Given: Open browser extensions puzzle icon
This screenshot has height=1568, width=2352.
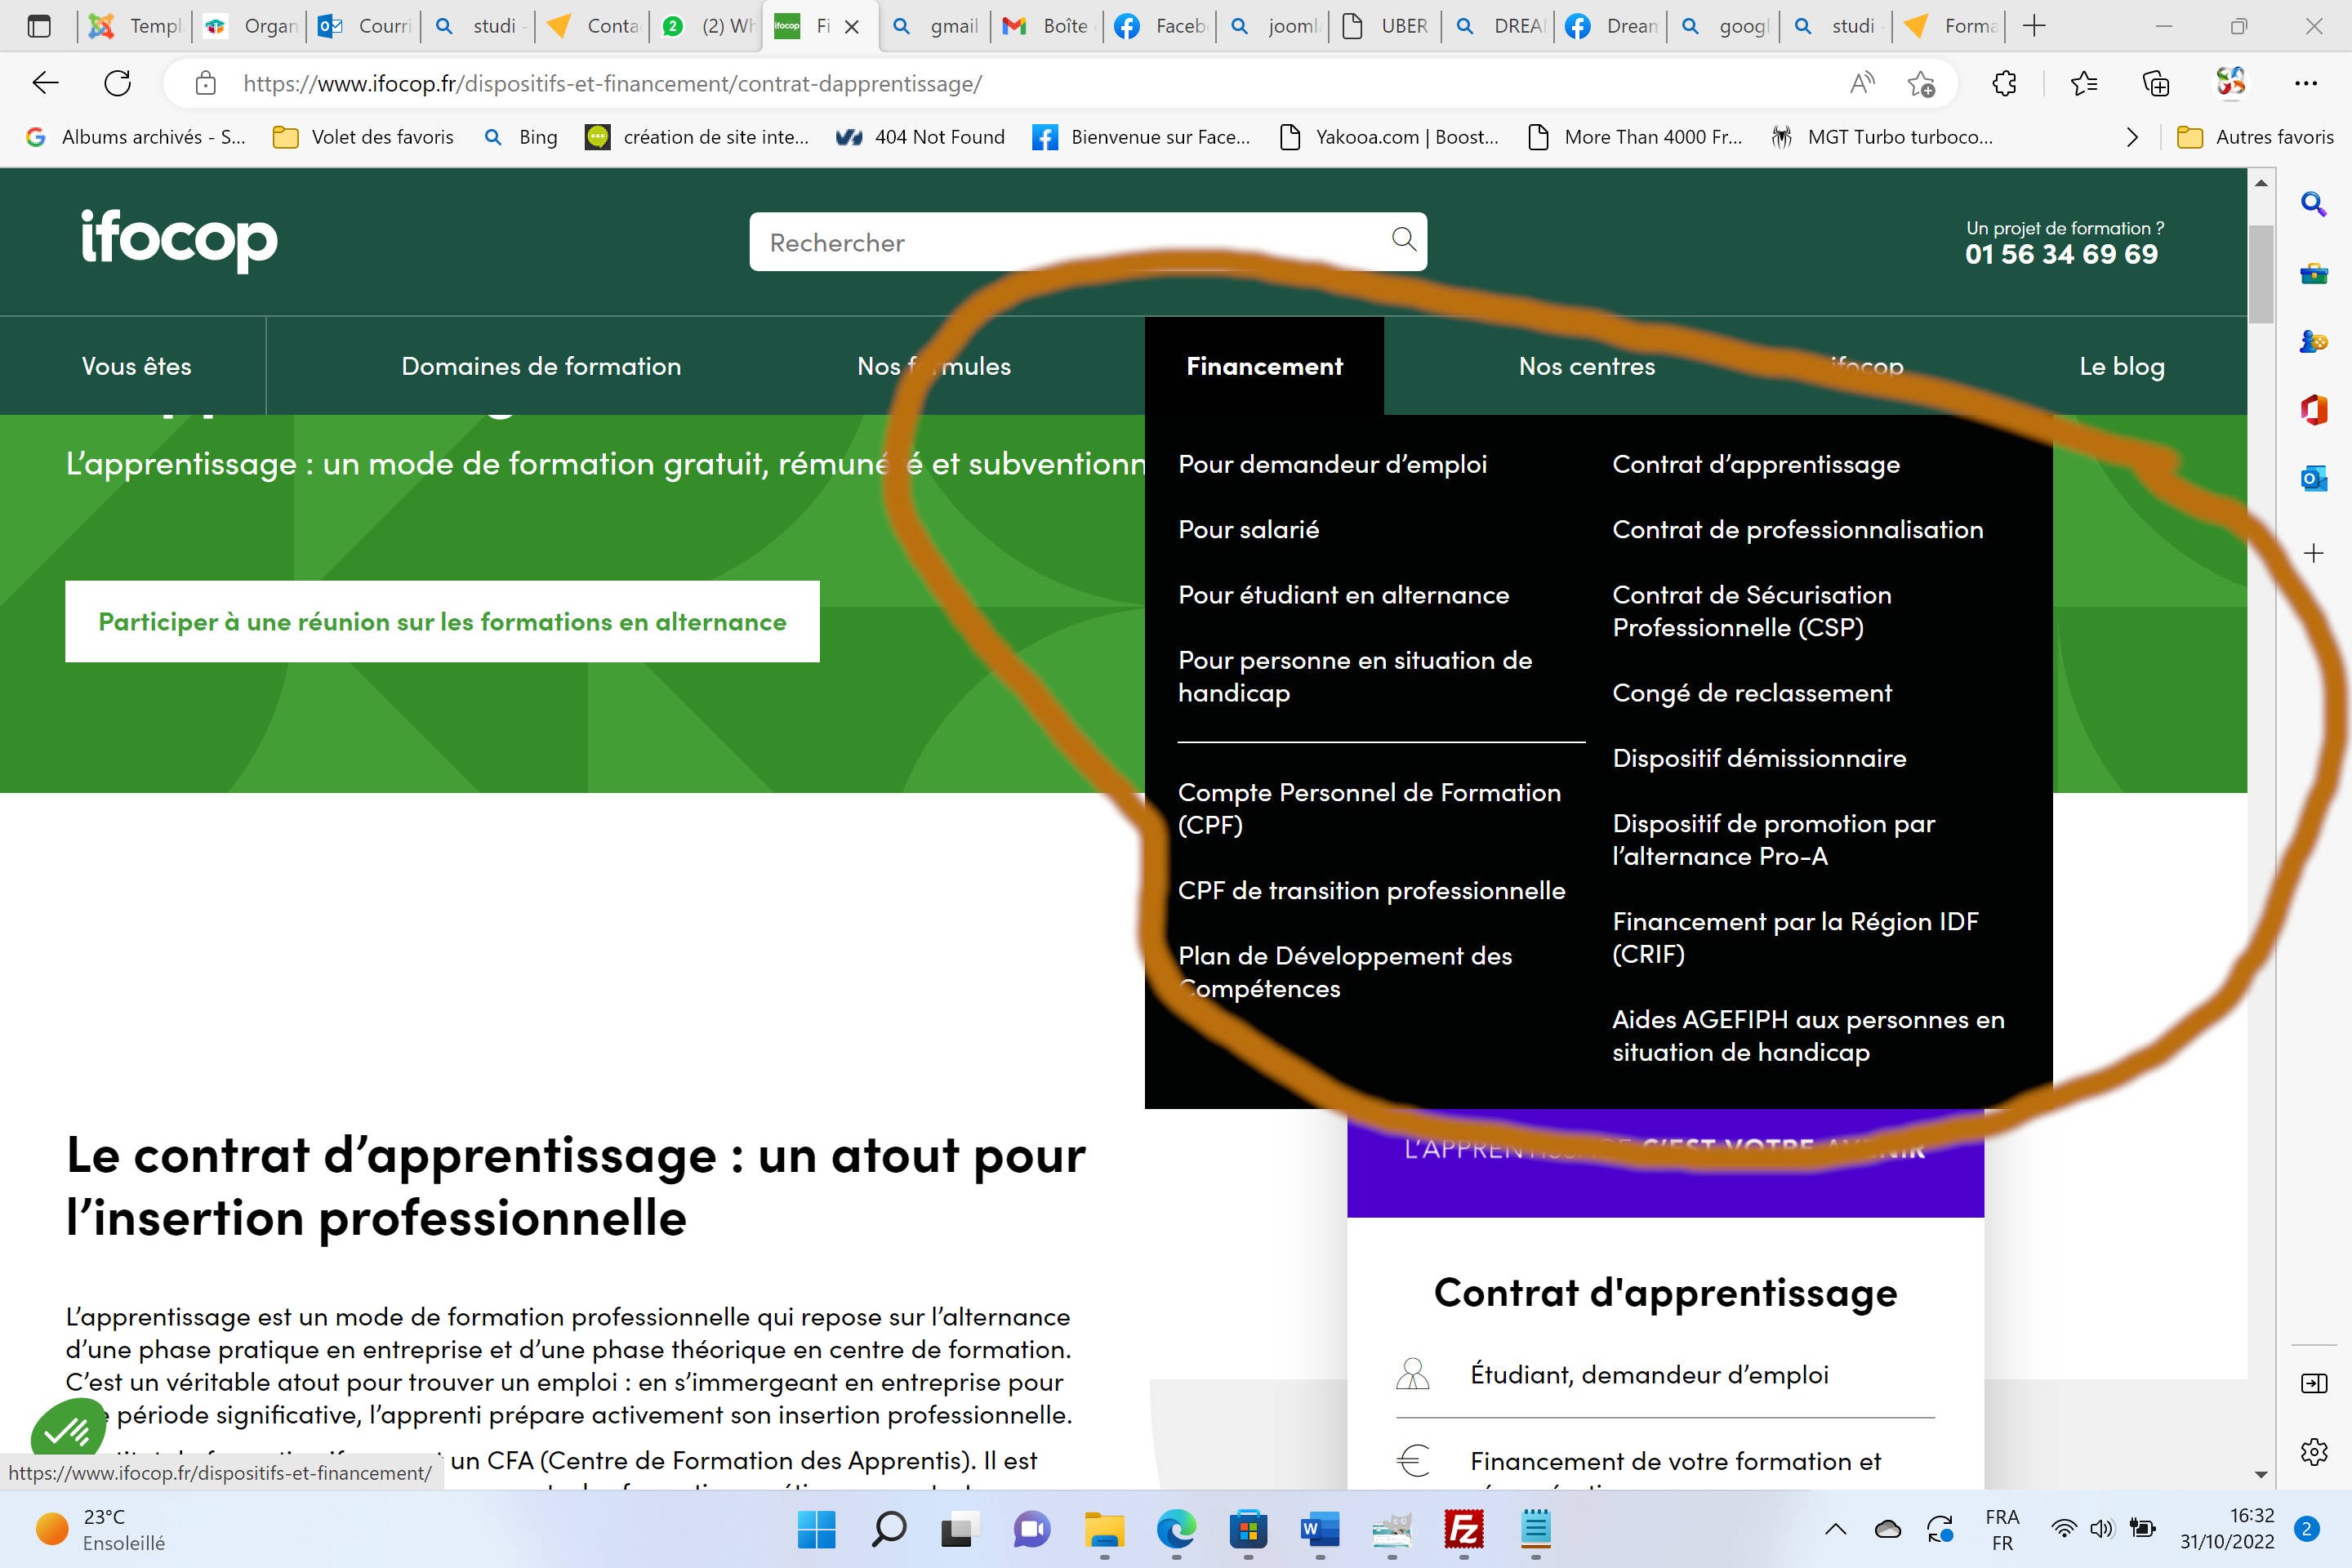Looking at the screenshot, I should pos(2004,83).
